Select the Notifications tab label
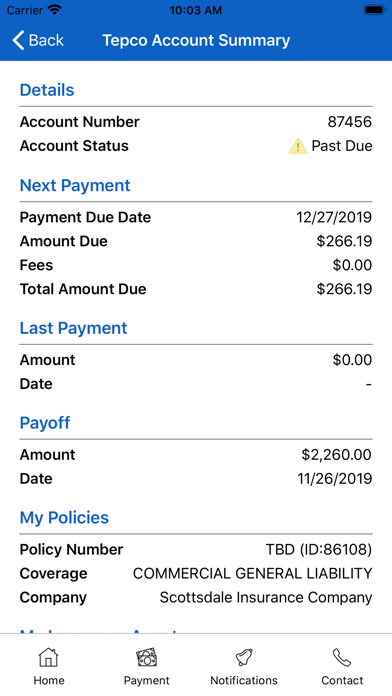The height and width of the screenshot is (696, 392). point(244,680)
